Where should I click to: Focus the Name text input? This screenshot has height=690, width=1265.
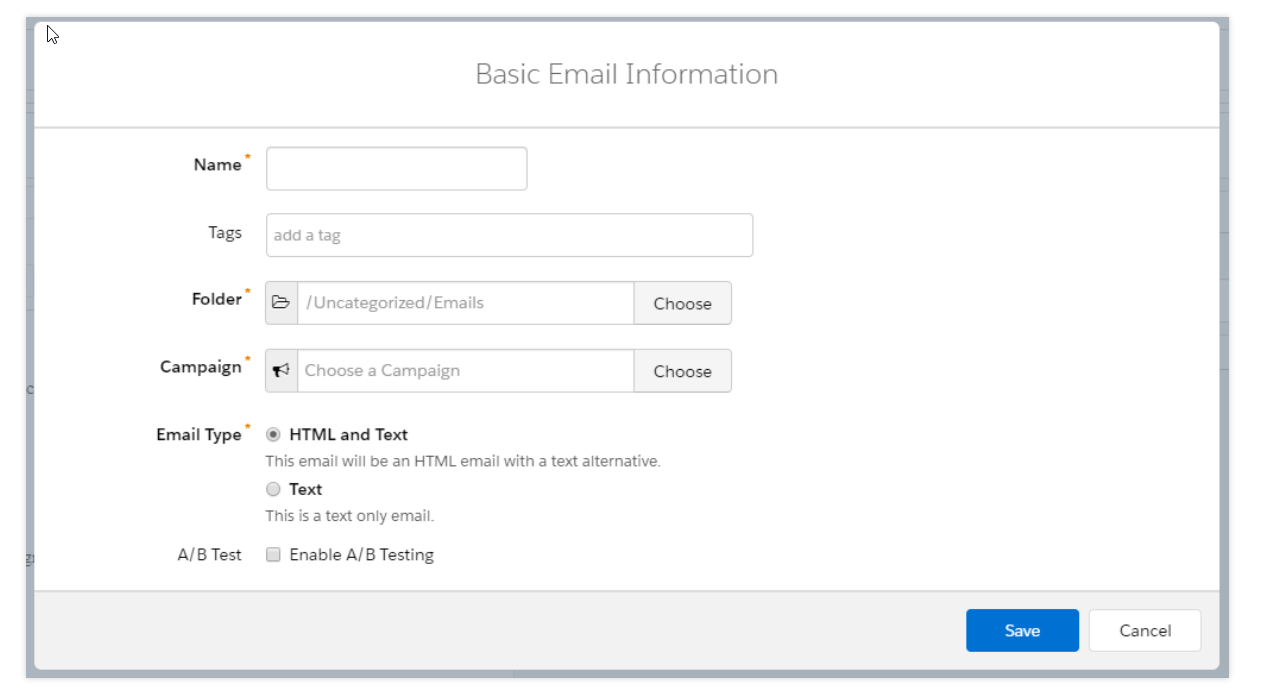coord(396,169)
